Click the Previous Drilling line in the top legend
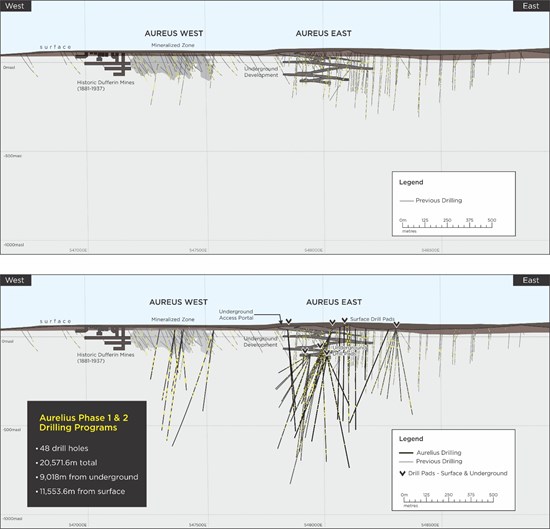Image resolution: width=550 pixels, height=529 pixels. click(x=407, y=201)
